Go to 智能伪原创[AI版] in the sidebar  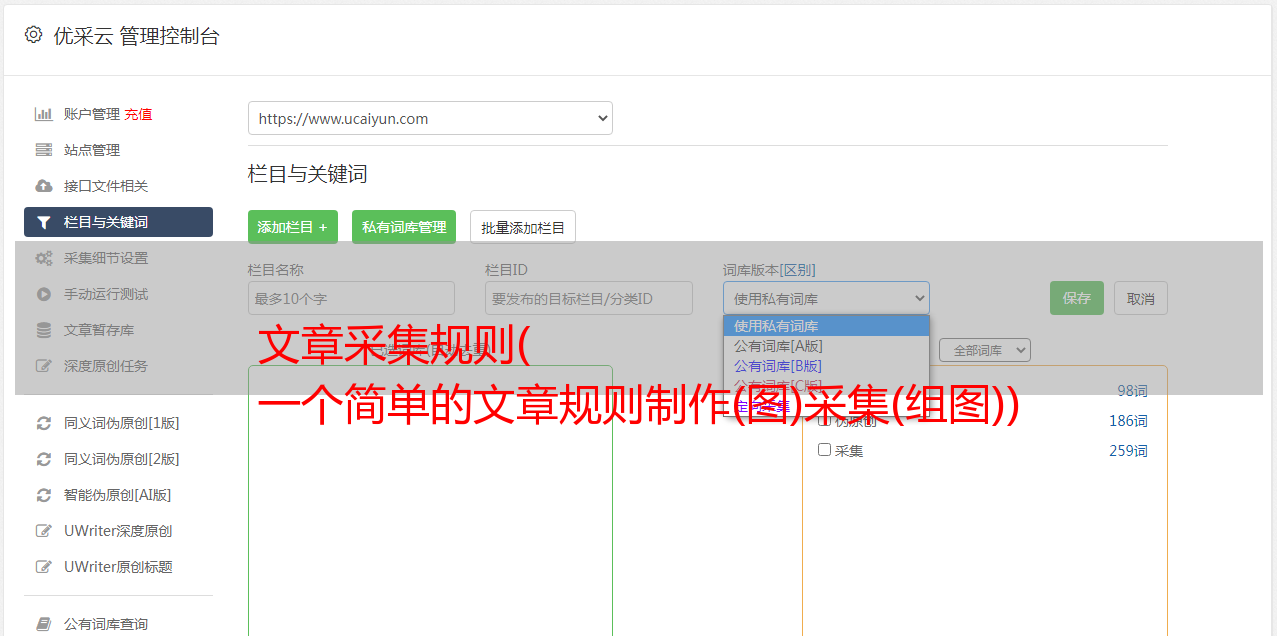tap(117, 495)
